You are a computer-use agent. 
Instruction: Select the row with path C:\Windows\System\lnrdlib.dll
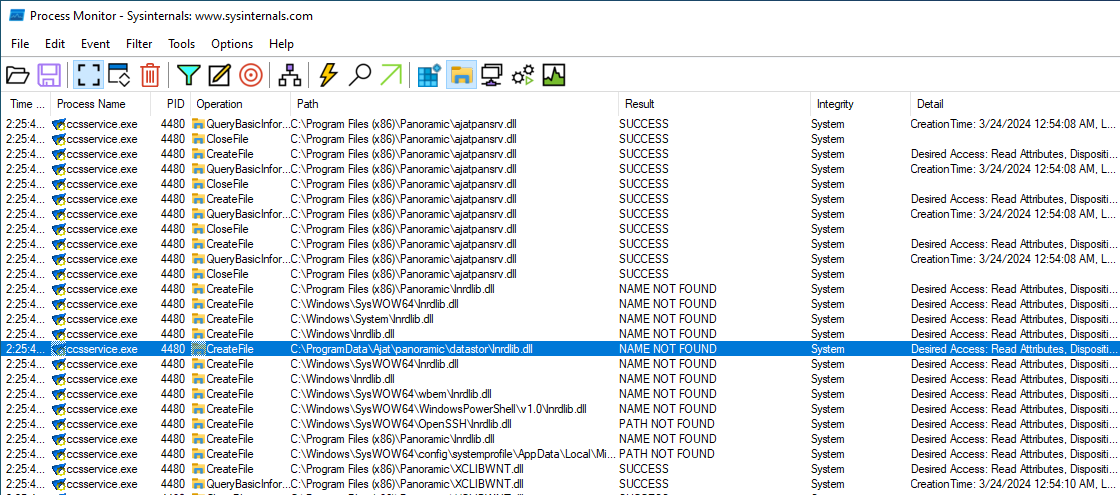point(560,319)
